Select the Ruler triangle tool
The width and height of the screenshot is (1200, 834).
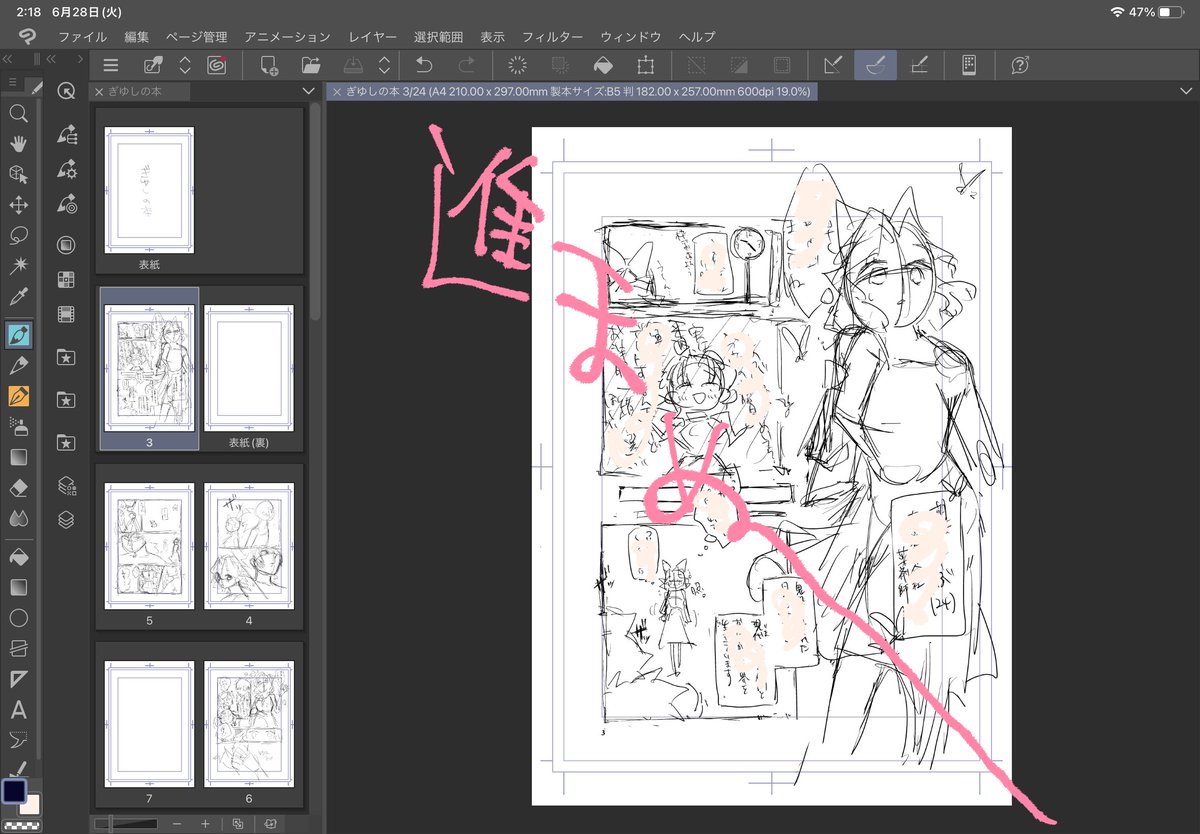point(18,679)
